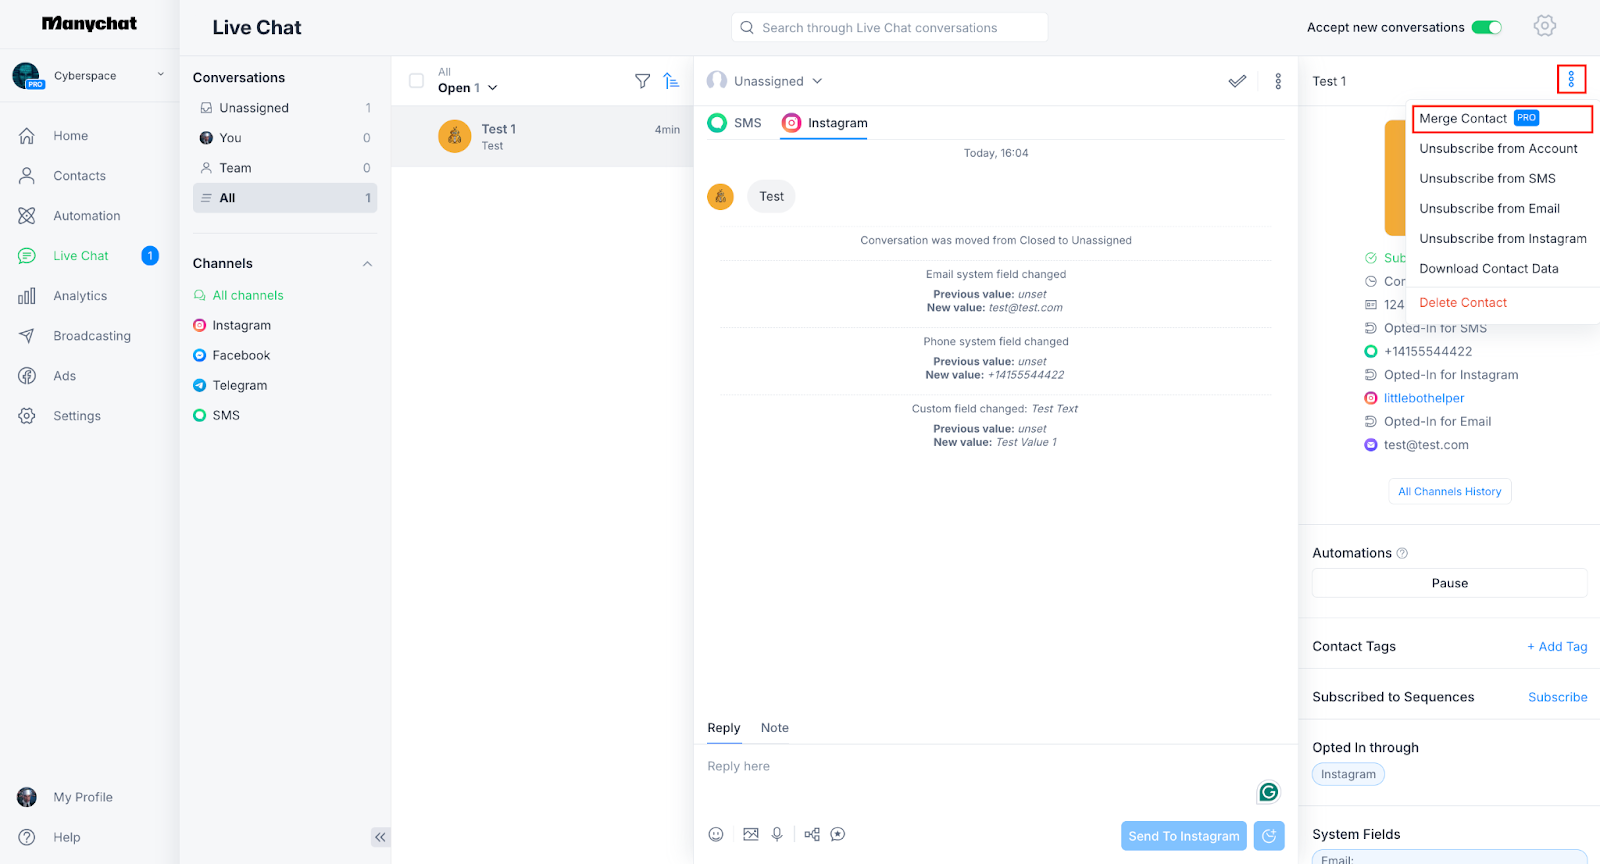Choose Unsubscribe from Account
This screenshot has height=864, width=1600.
[x=1498, y=149]
